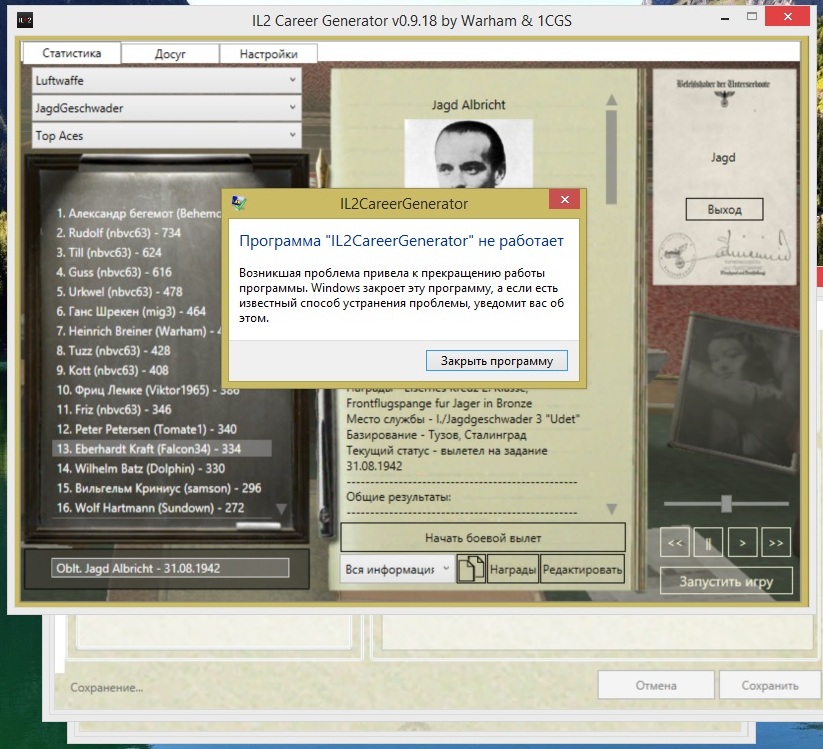Viewport: 823px width, 749px height.
Task: Click the IL2 app icon in title bar
Action: pos(25,20)
